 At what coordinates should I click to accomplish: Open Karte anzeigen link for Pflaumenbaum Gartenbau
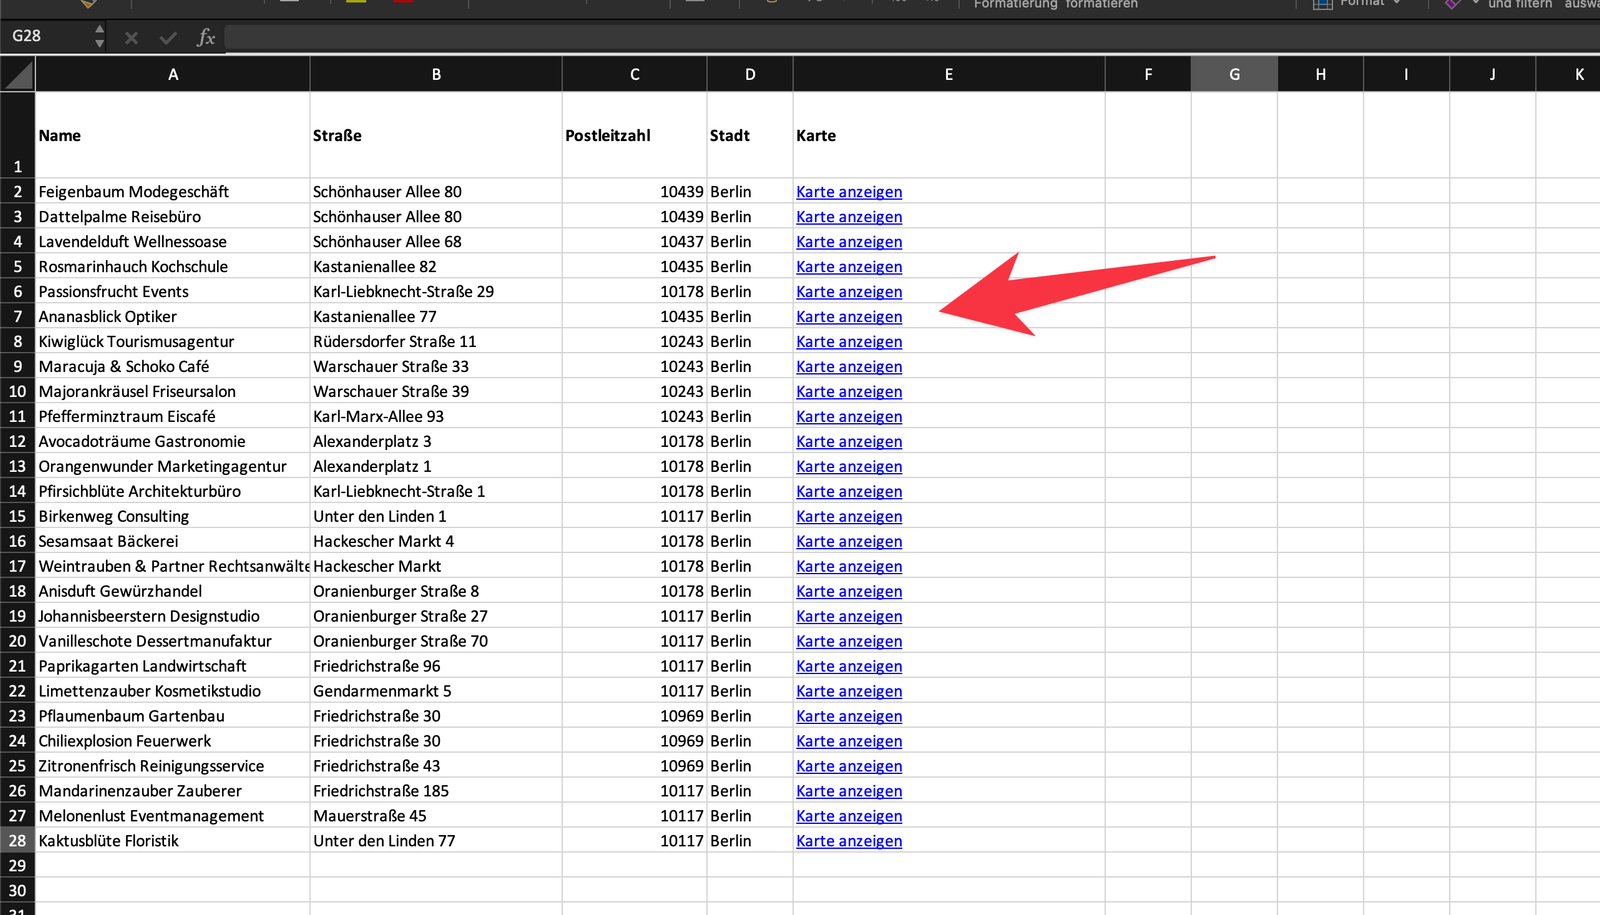[849, 716]
